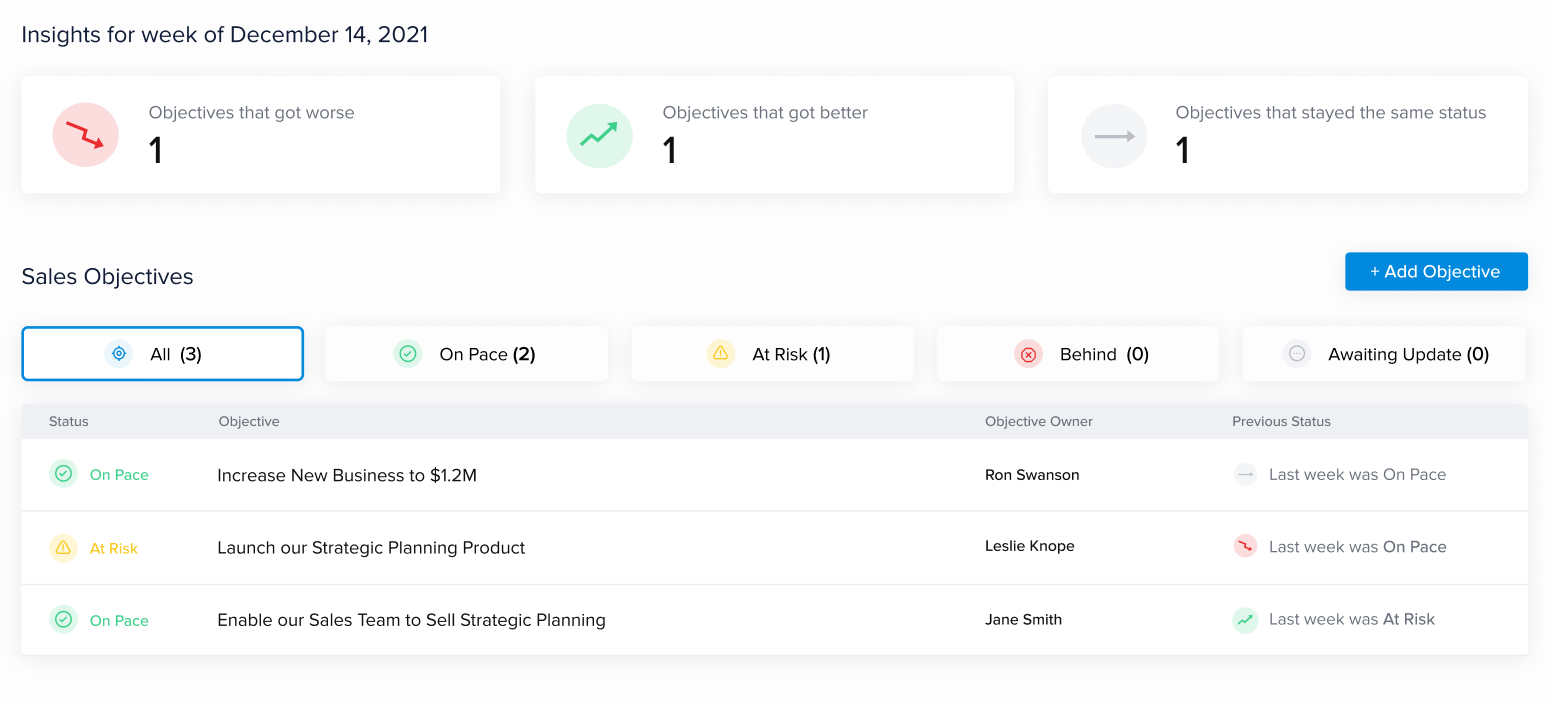Click green trend icon next to Last week was At Risk
The image size is (1552, 704).
1245,620
